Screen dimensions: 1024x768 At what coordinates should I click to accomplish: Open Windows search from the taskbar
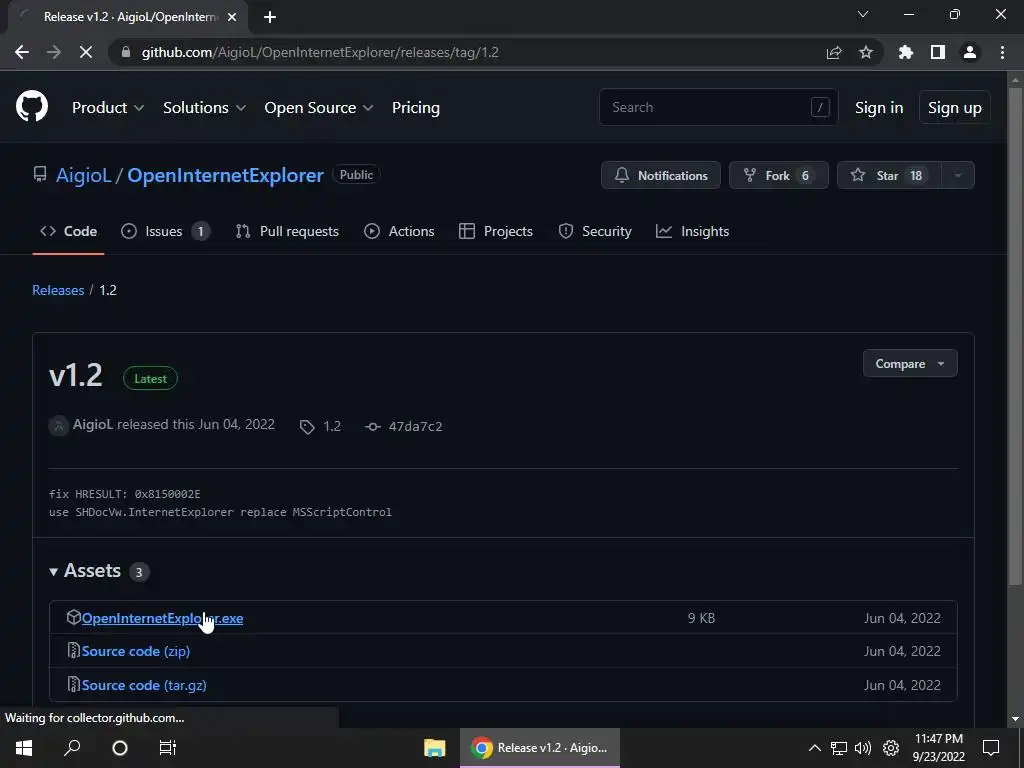point(72,748)
